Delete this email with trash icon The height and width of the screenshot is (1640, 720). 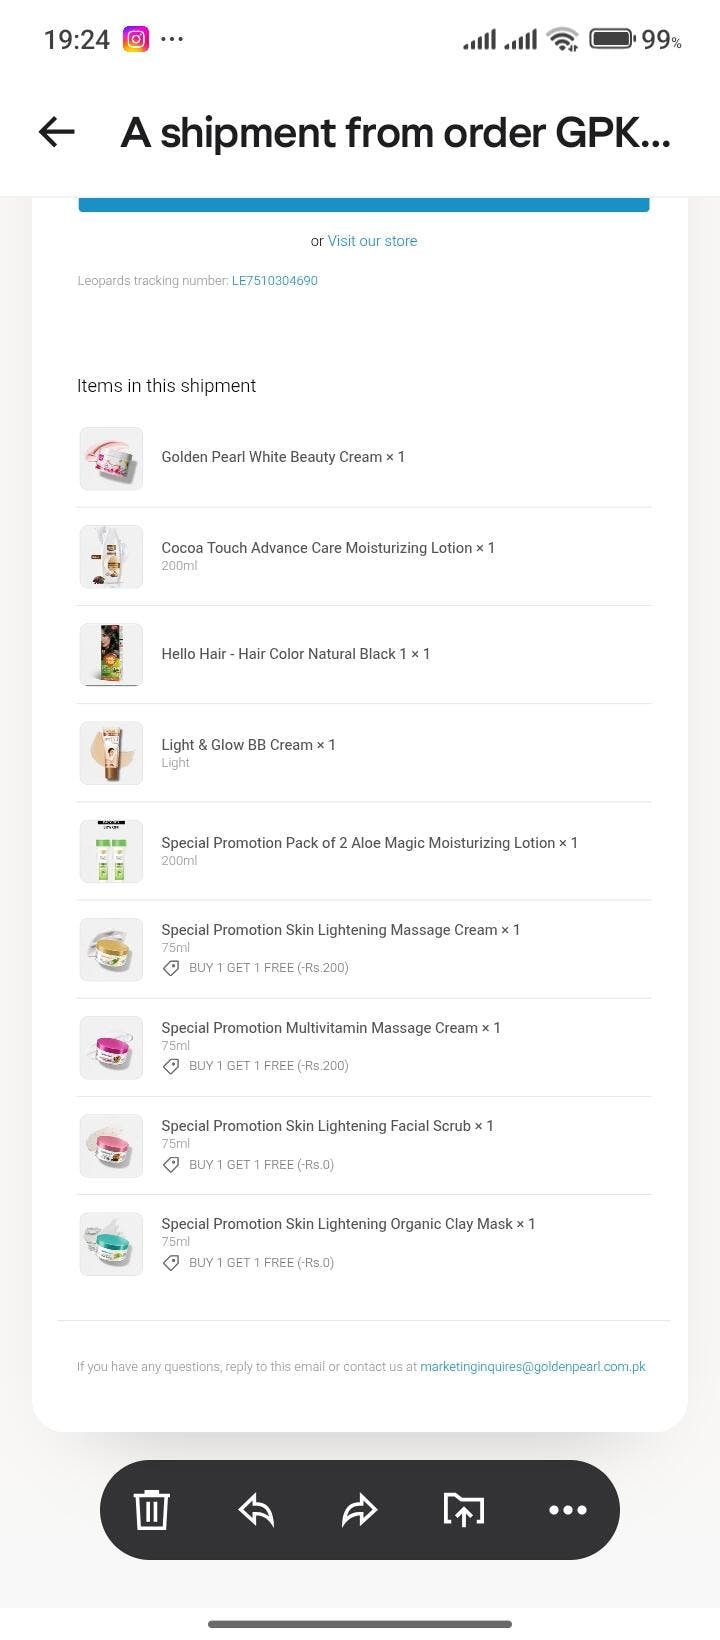click(152, 1509)
